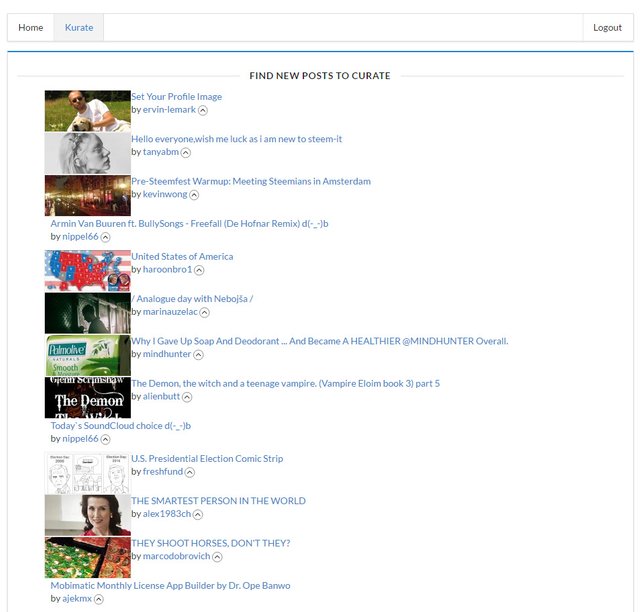Visit author marcodobrovich's profile
This screenshot has width=640, height=612.
click(x=176, y=556)
